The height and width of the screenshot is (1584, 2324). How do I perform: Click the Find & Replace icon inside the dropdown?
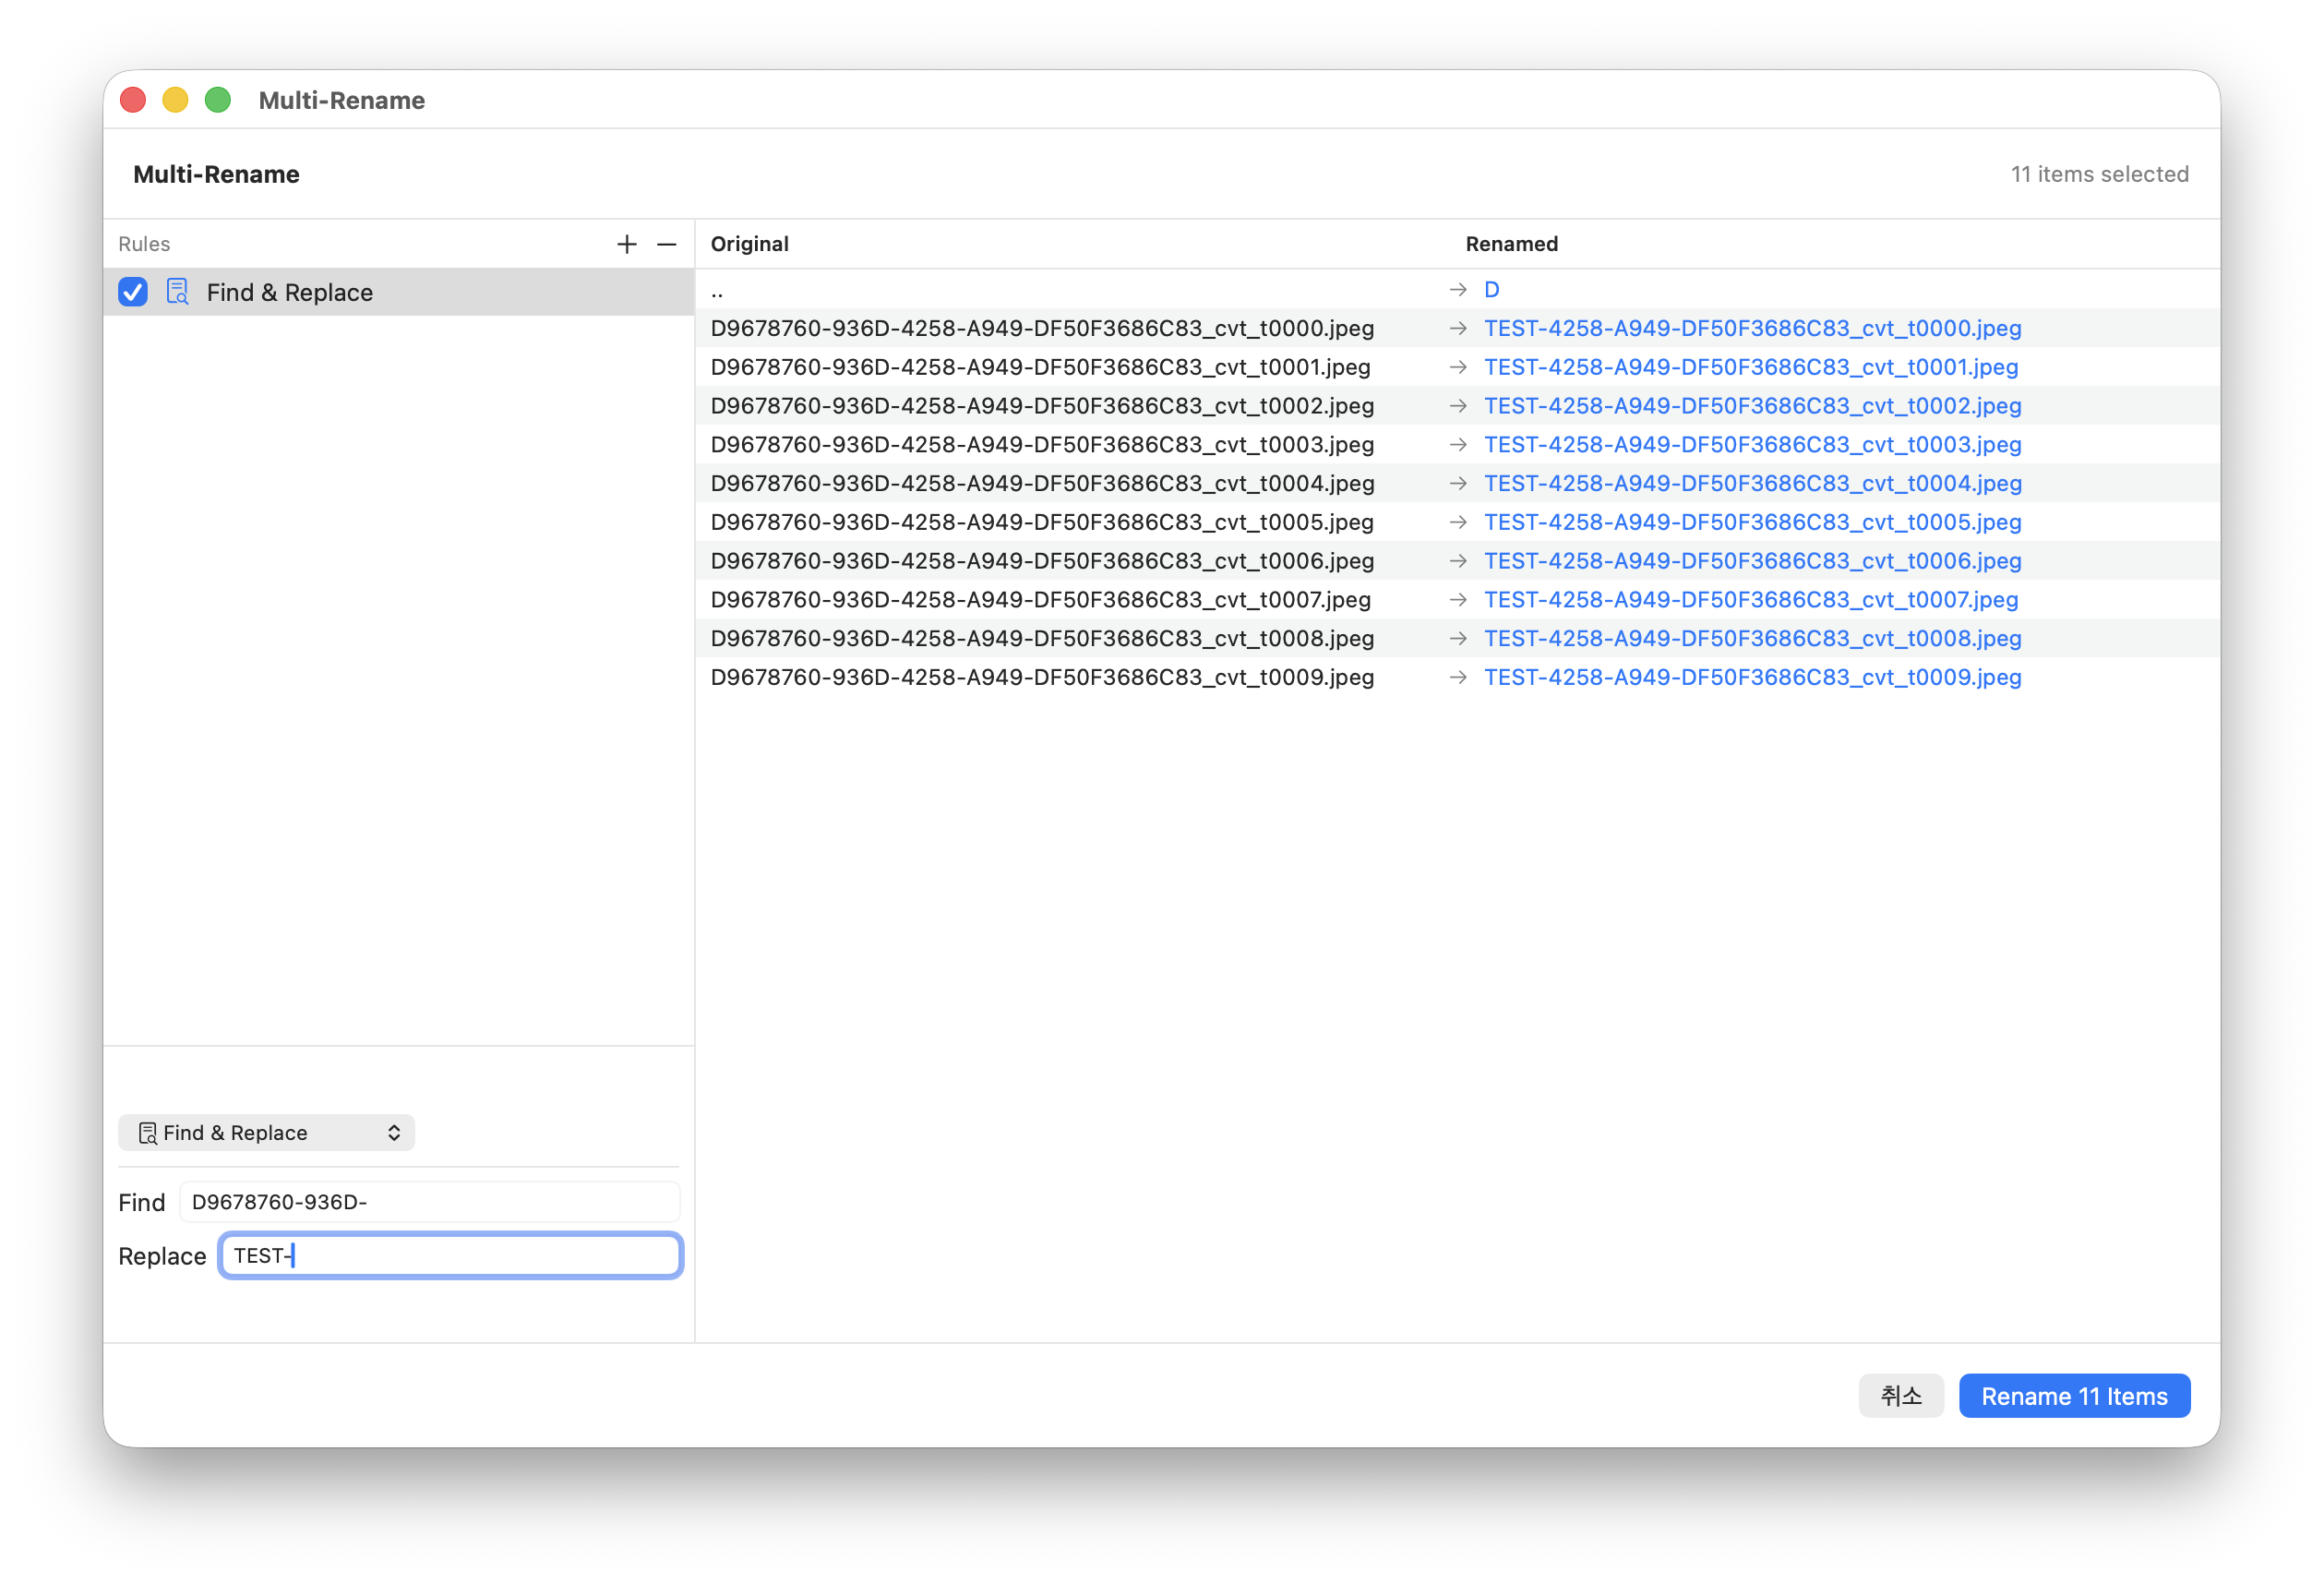point(147,1132)
